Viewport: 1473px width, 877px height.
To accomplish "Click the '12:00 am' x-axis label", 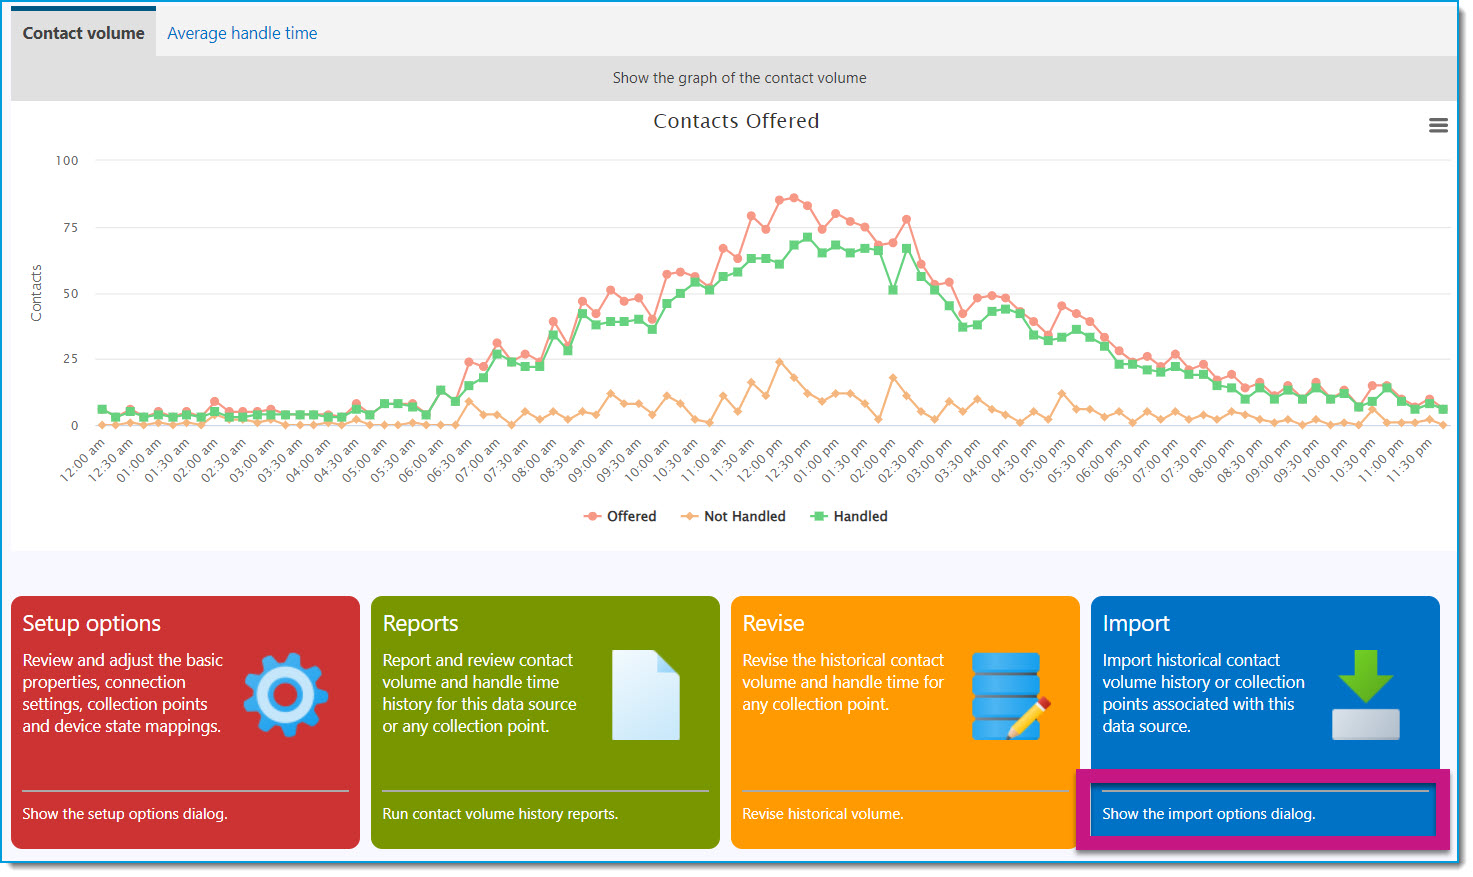I will [x=82, y=461].
